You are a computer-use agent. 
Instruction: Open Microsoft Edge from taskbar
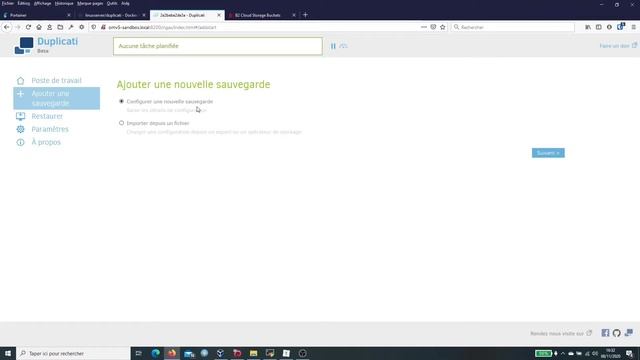coord(156,353)
